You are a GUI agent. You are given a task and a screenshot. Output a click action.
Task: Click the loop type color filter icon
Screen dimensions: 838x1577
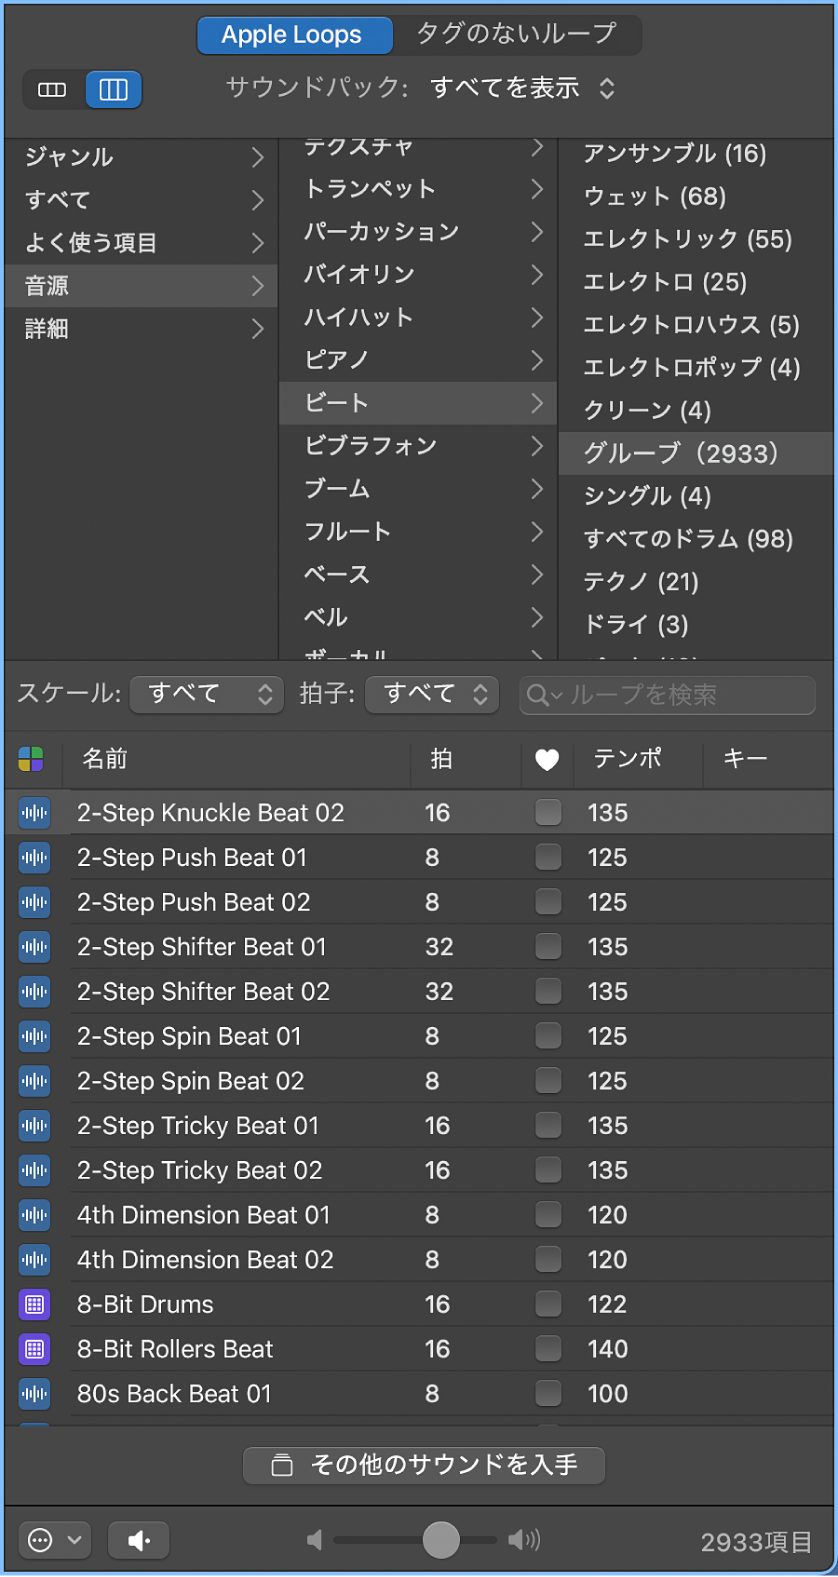[31, 759]
